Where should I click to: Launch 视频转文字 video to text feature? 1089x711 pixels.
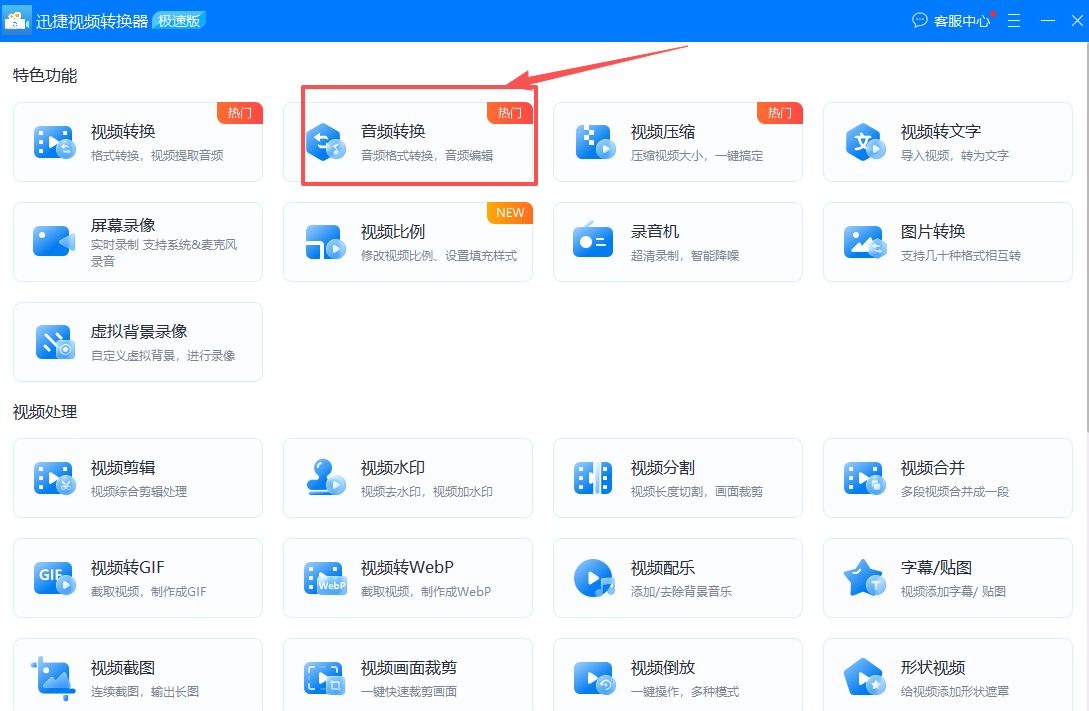coord(948,141)
